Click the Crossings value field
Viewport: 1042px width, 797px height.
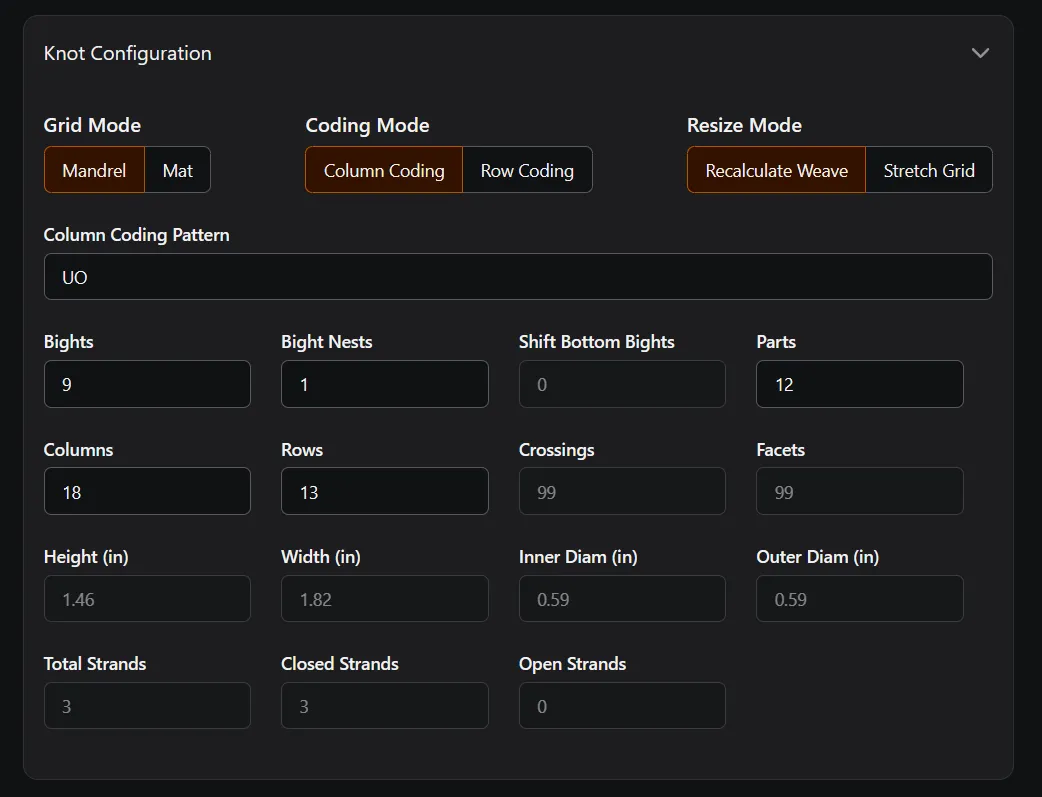pyautogui.click(x=622, y=491)
